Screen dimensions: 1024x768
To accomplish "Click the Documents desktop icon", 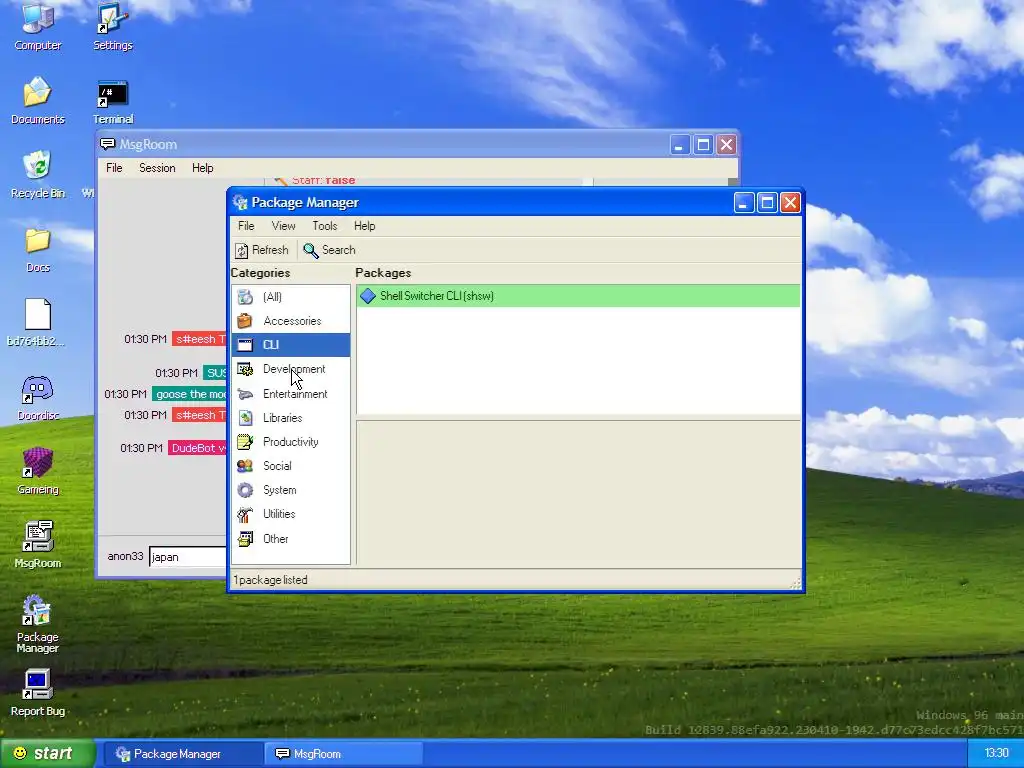I will [x=38, y=102].
